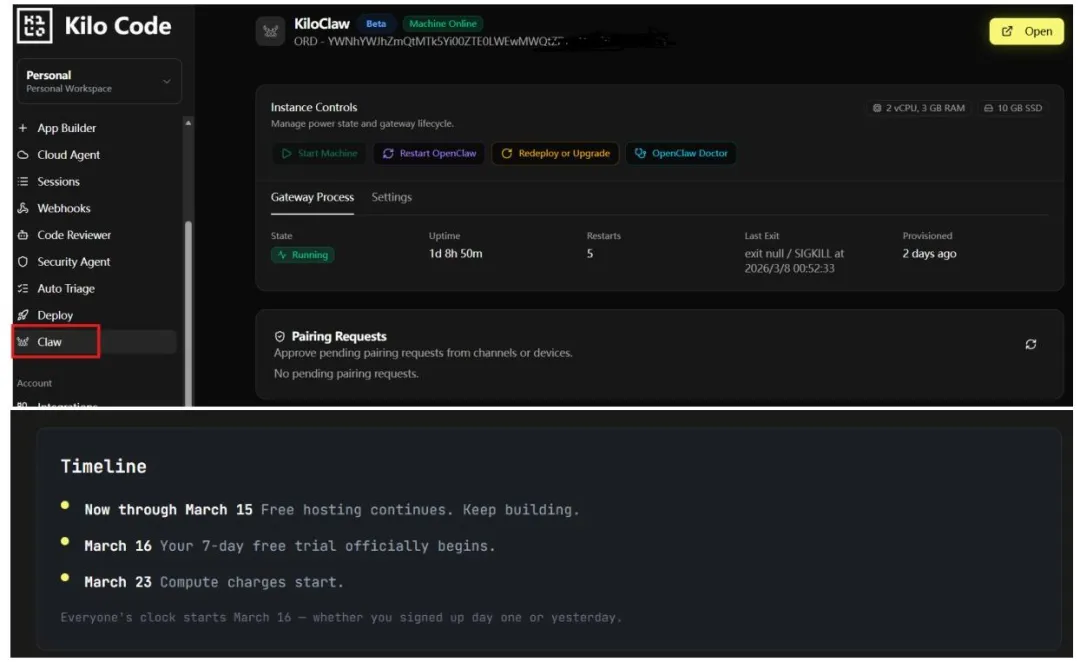Click the Code Reviewer icon

click(x=23, y=235)
